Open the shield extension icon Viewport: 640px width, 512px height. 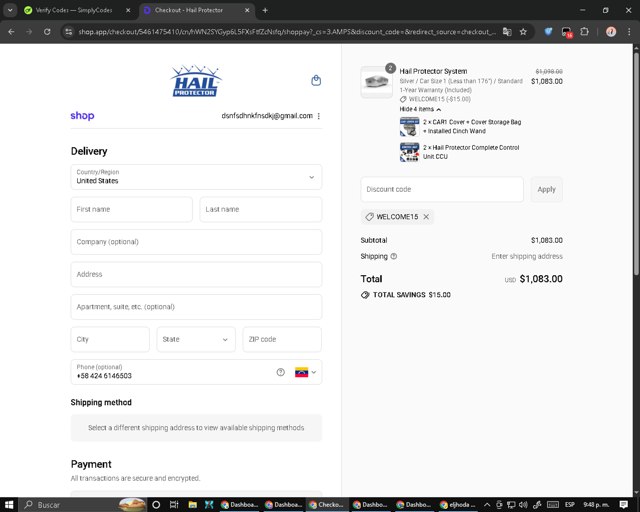click(548, 32)
